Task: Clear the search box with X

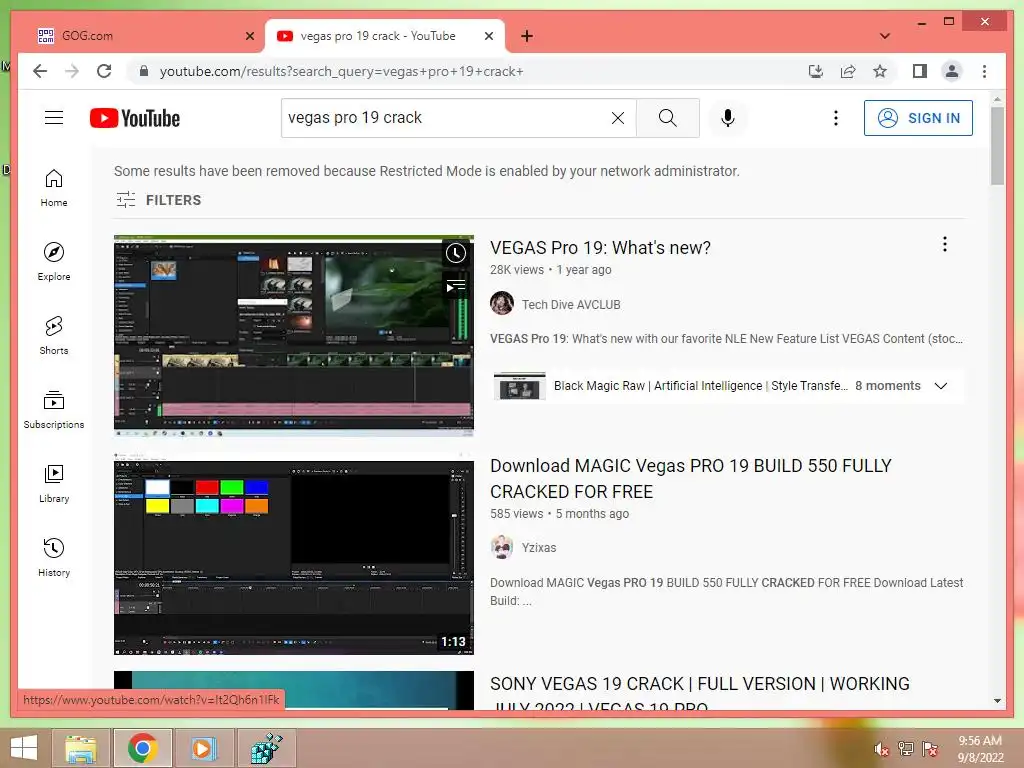Action: 617,118
